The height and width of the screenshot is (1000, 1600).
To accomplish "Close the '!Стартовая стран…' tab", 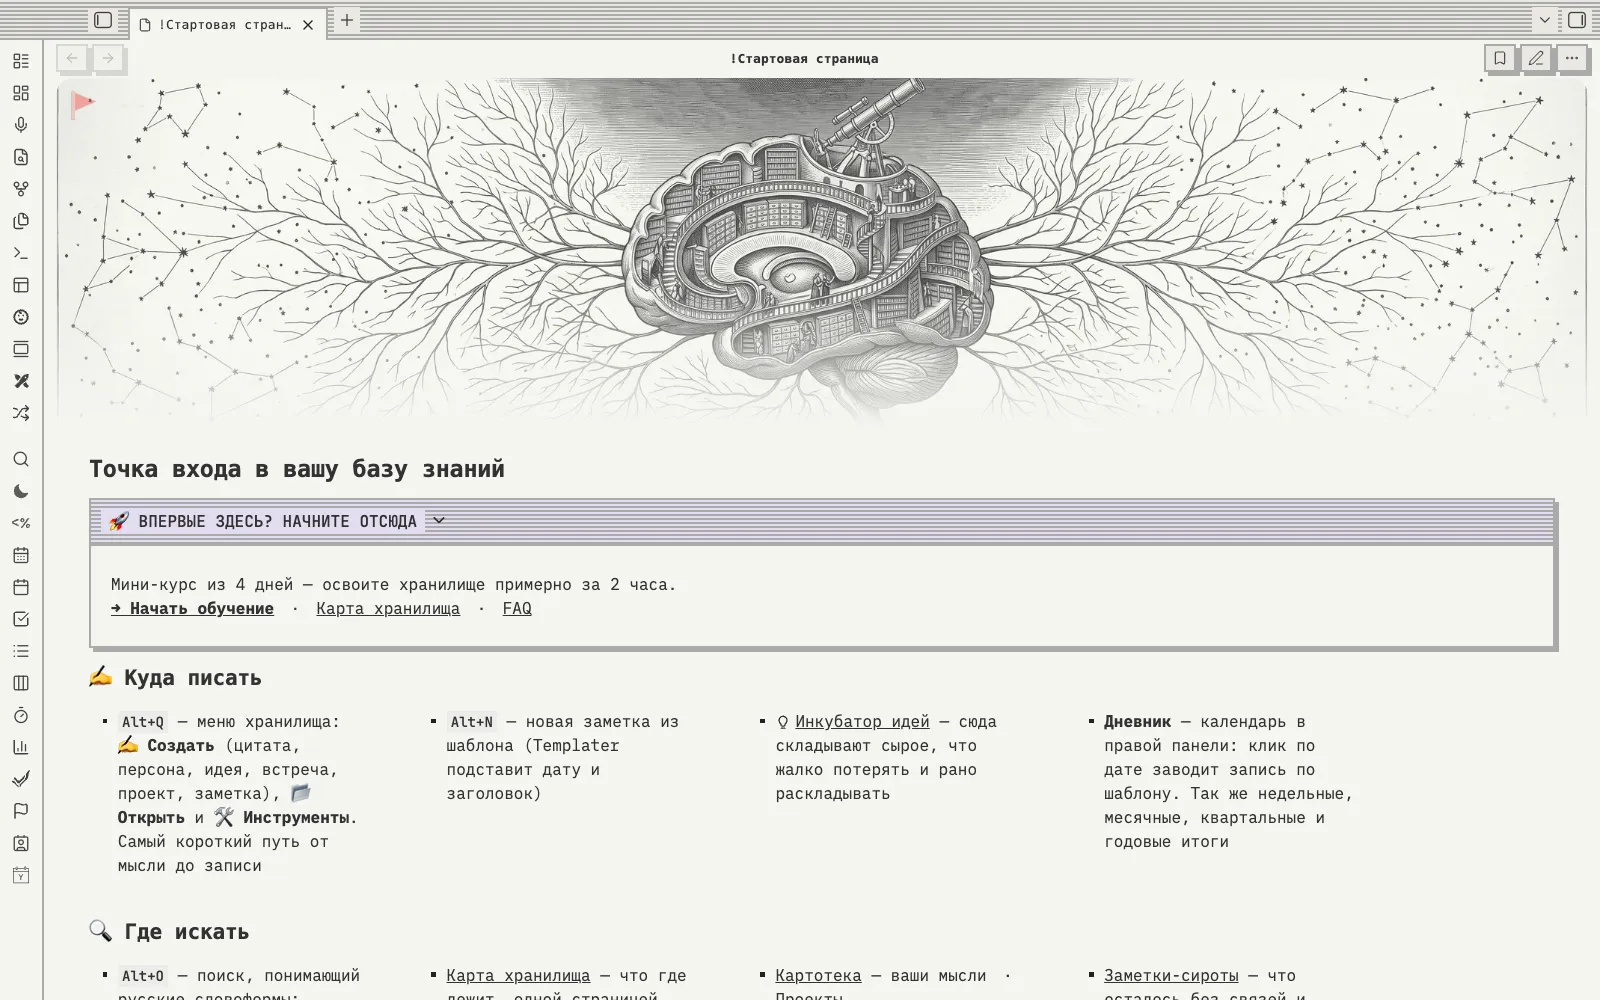I will pos(308,25).
